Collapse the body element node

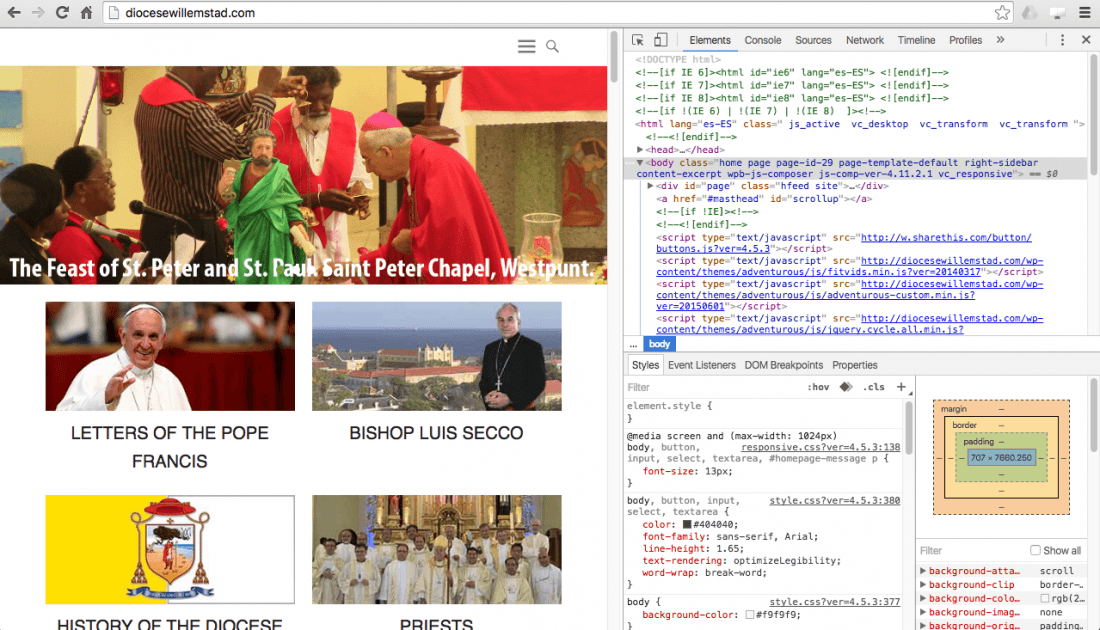(x=640, y=163)
